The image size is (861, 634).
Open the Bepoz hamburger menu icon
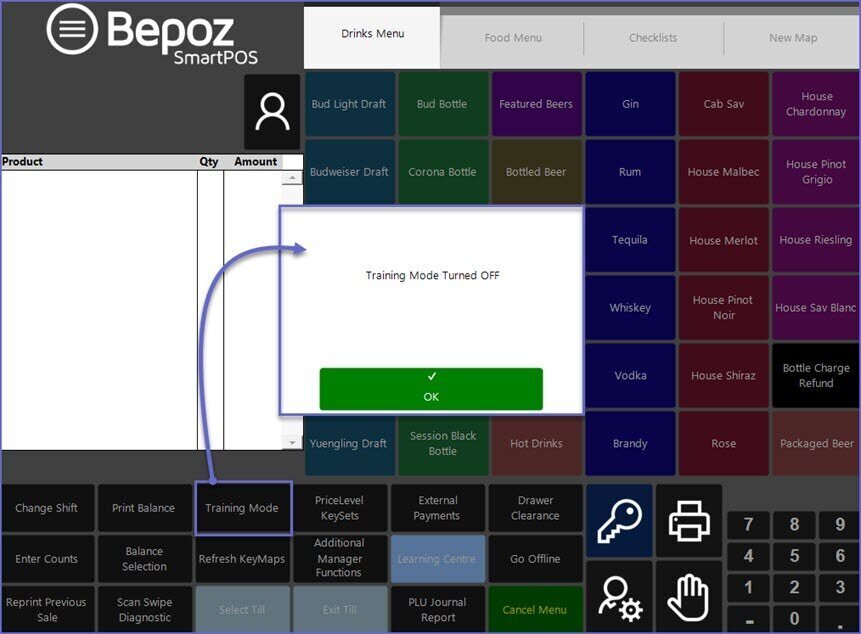coord(72,29)
